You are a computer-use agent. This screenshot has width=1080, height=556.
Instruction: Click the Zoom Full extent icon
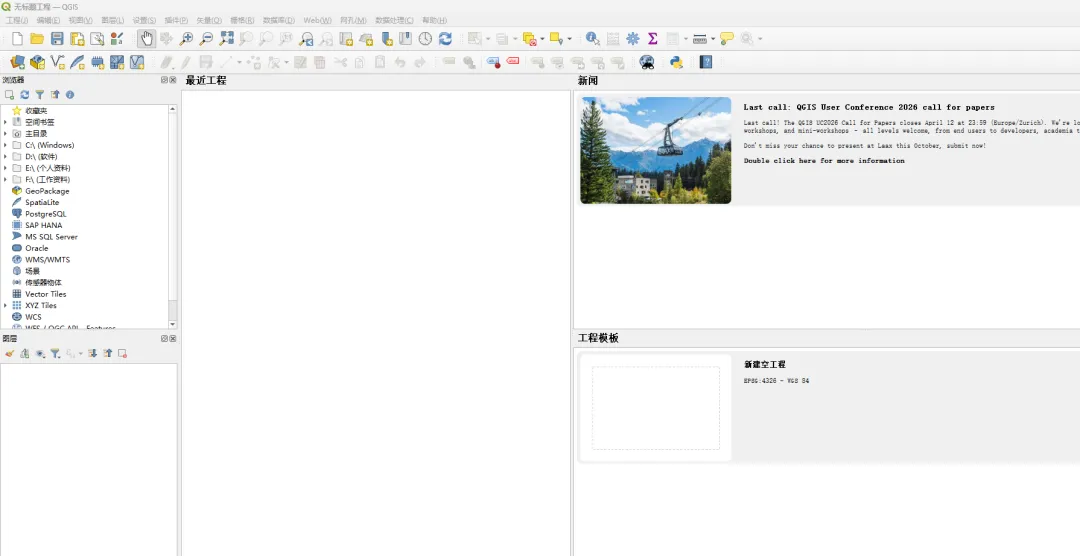click(226, 39)
